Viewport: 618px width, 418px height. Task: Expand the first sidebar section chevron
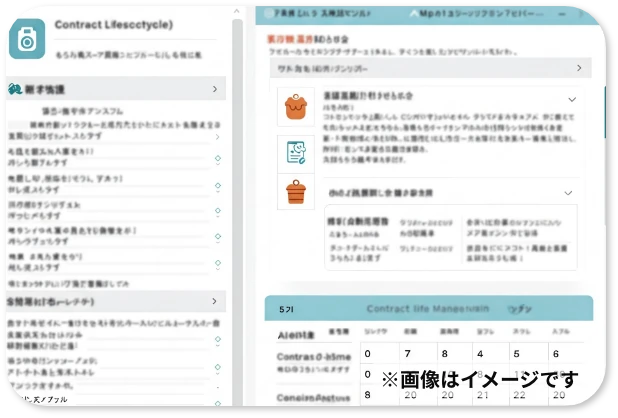(215, 89)
